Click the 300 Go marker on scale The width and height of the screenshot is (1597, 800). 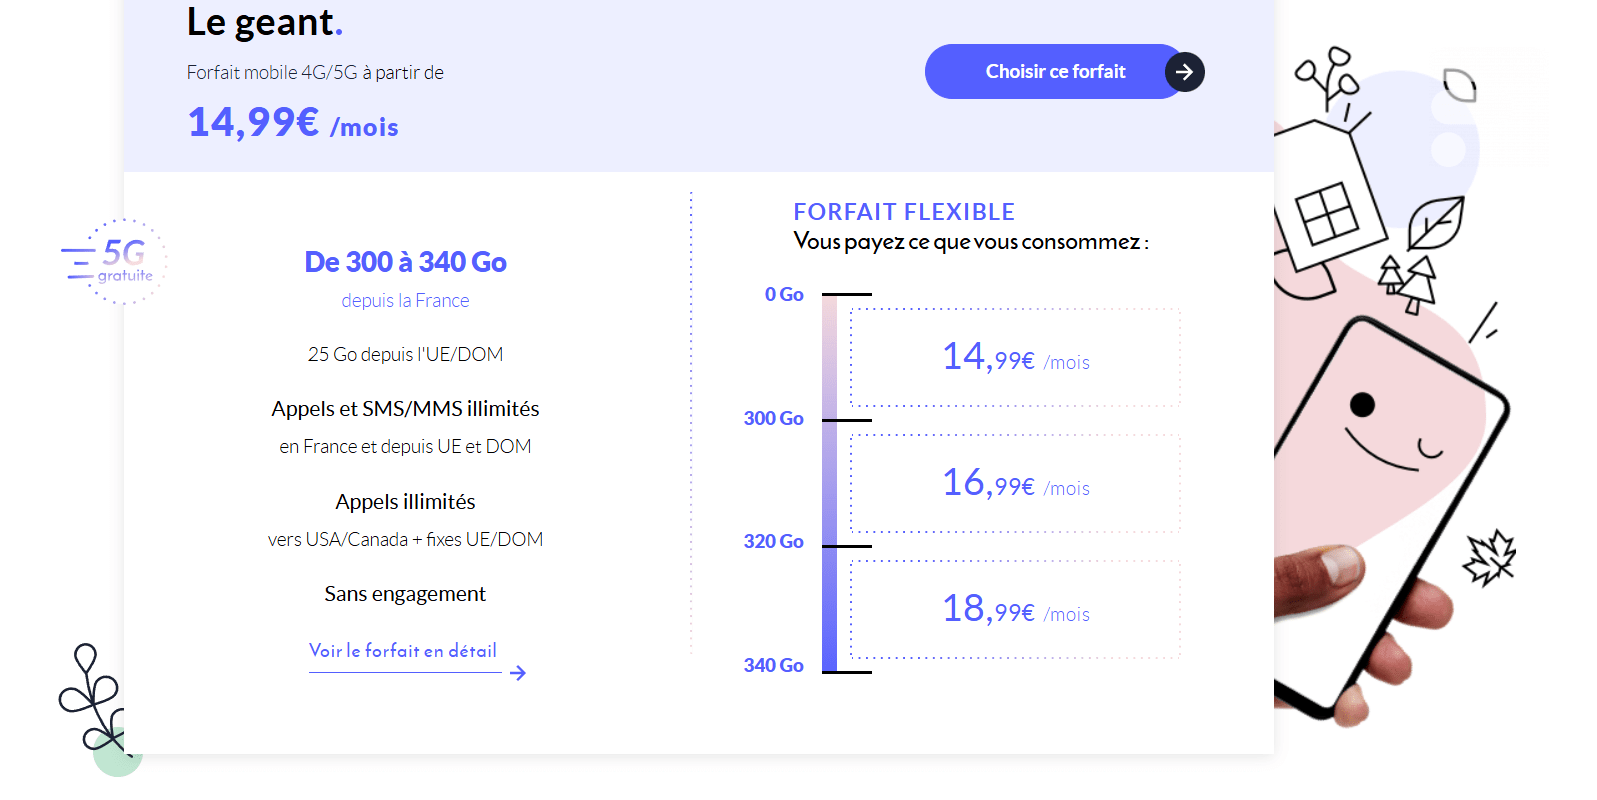point(773,419)
